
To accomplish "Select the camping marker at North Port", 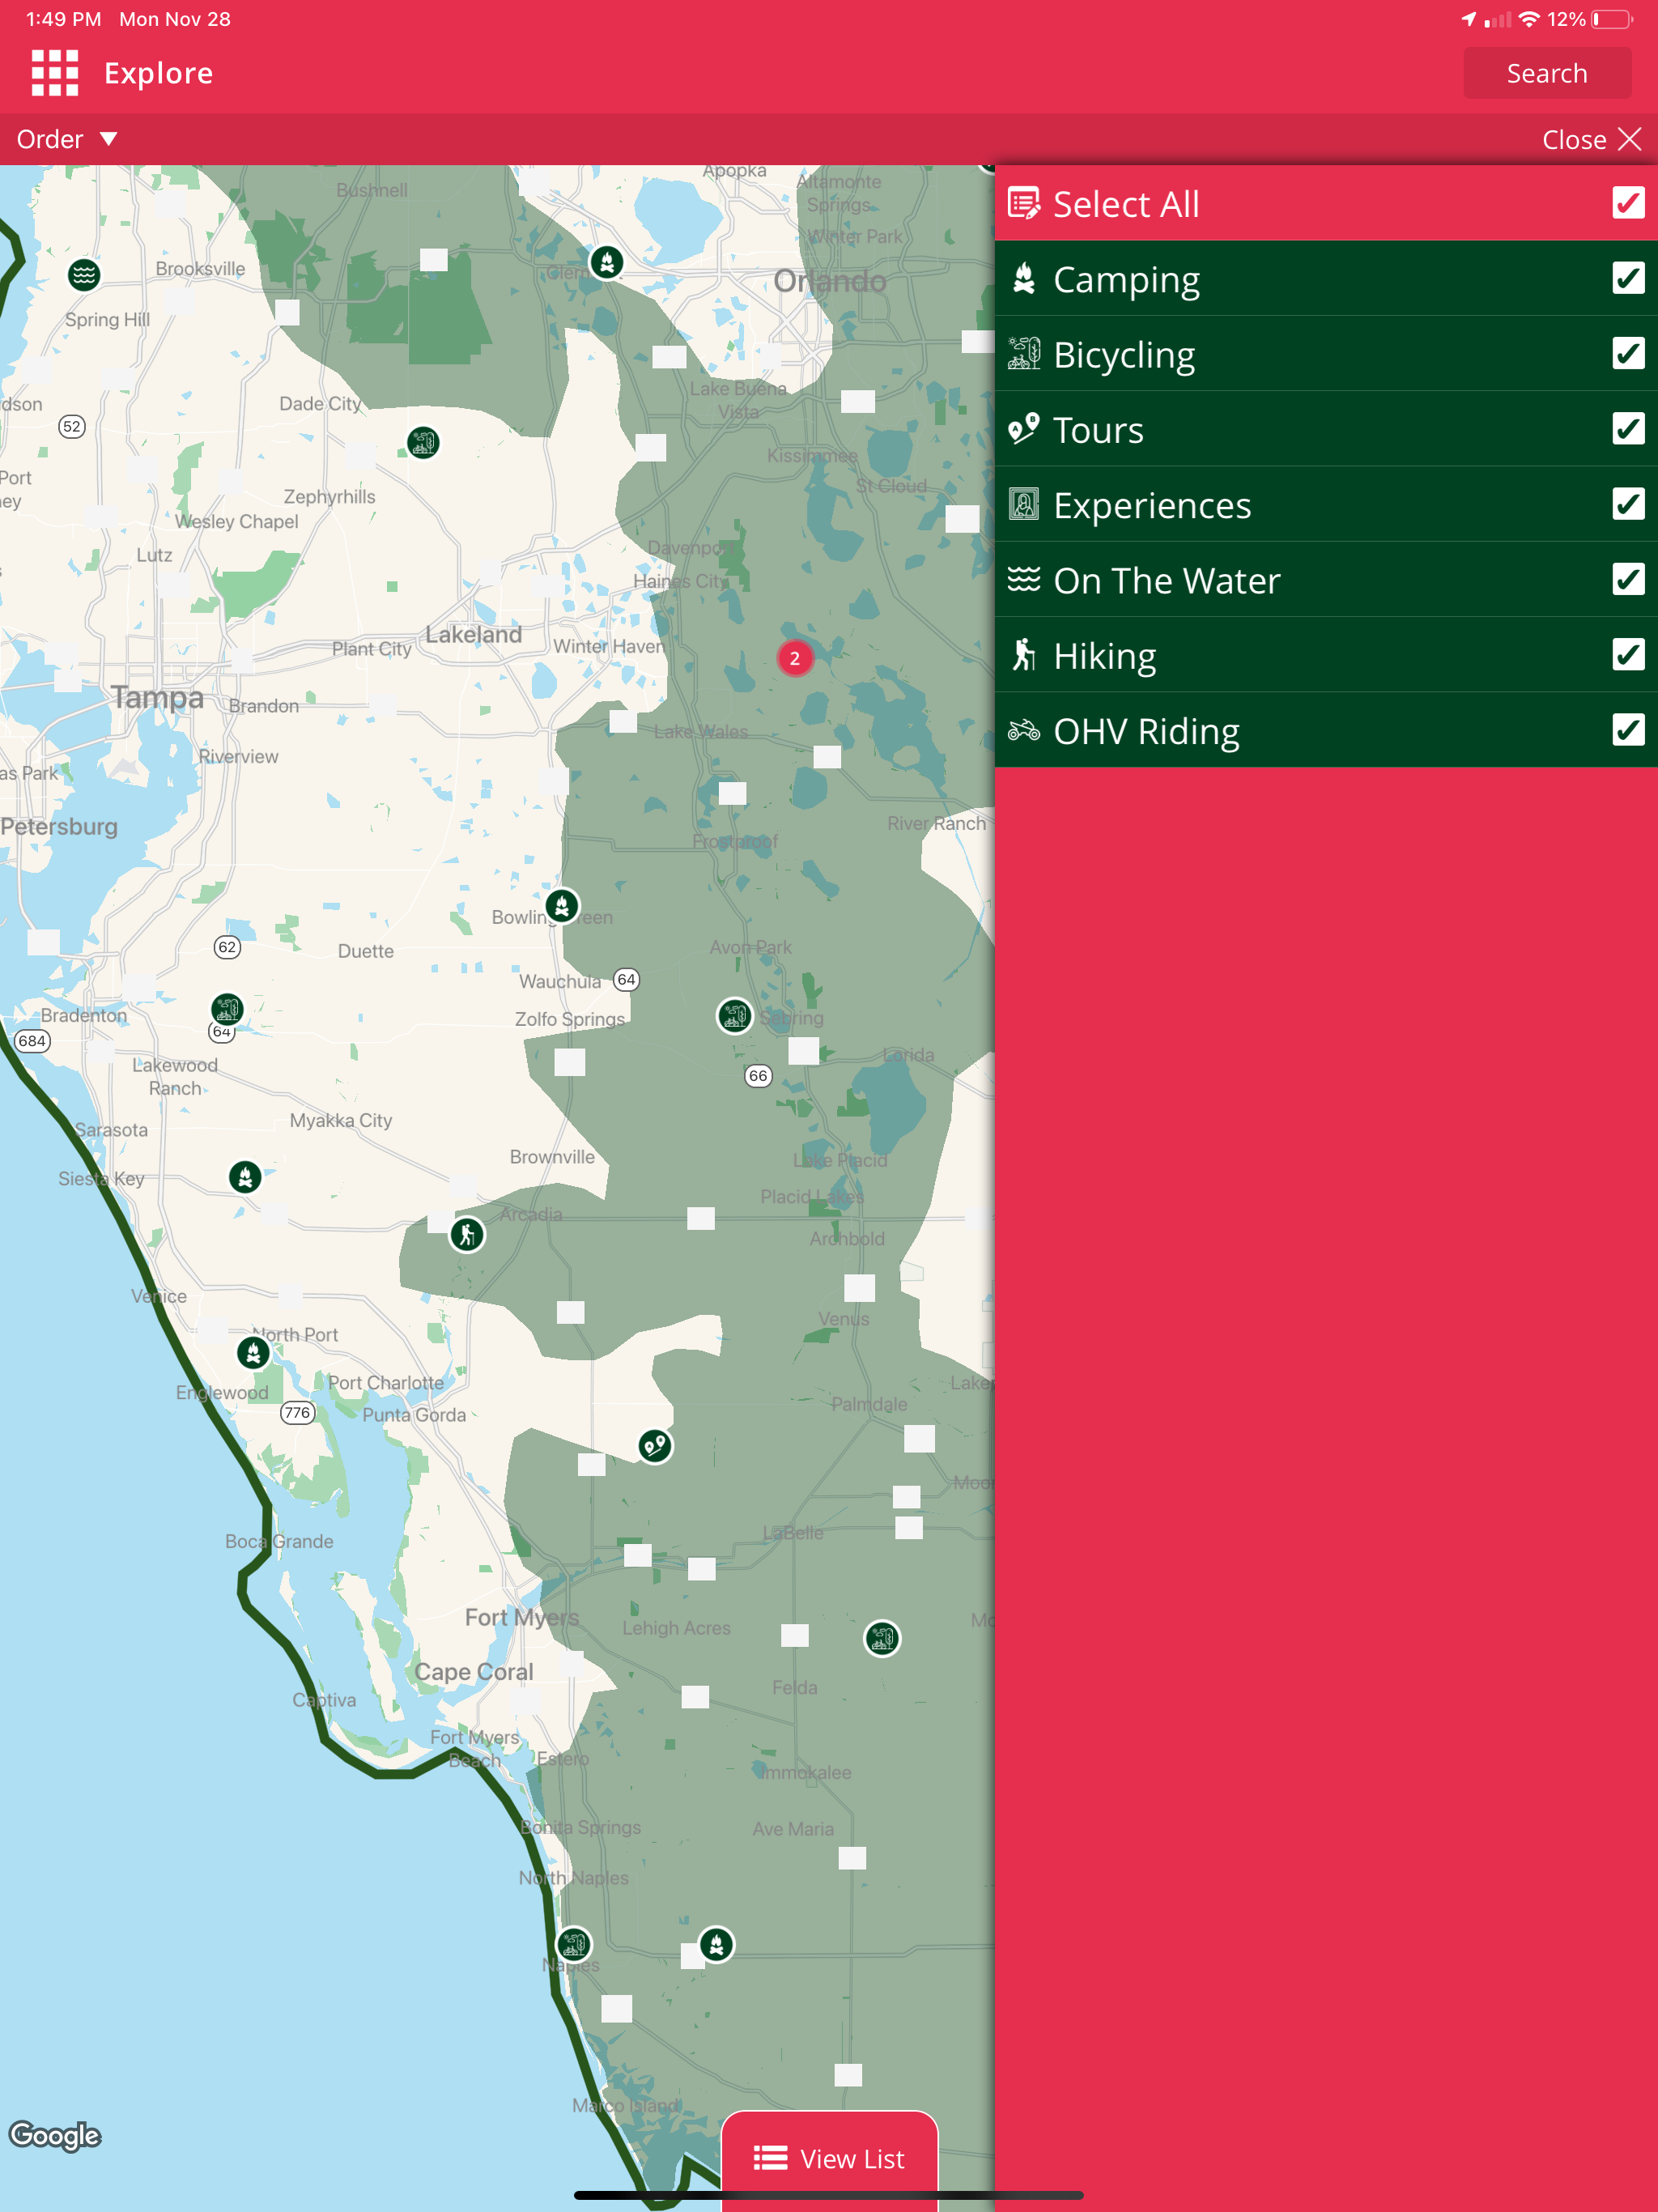I will click(253, 1353).
